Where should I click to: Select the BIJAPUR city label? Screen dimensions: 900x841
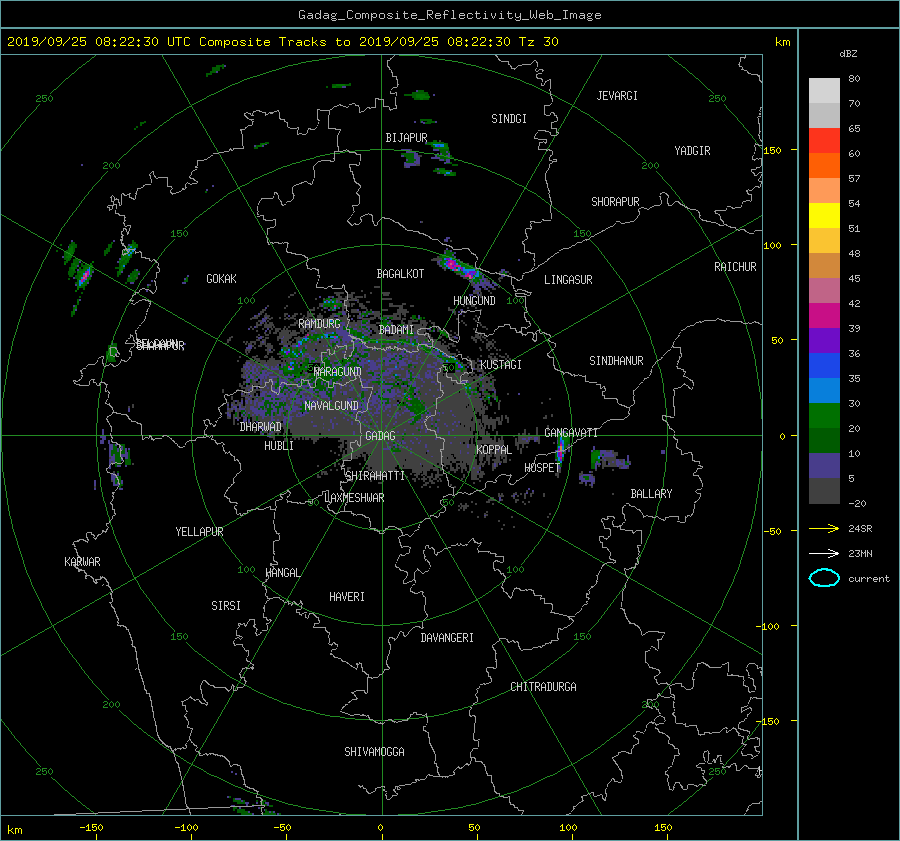(406, 138)
